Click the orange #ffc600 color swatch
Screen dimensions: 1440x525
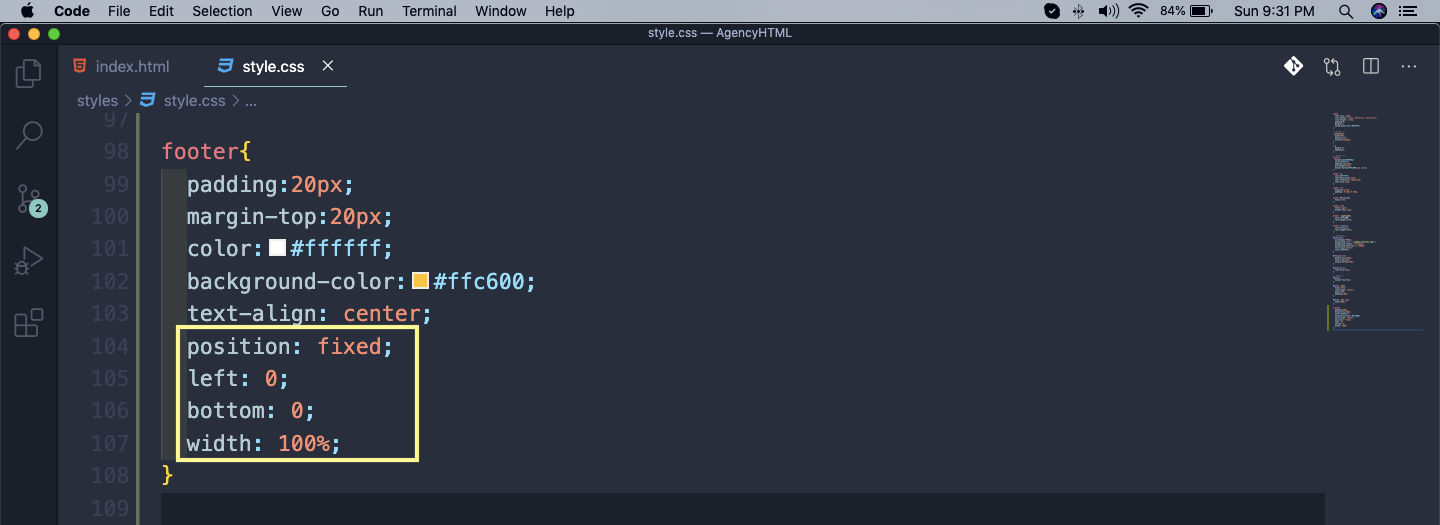pyautogui.click(x=420, y=281)
